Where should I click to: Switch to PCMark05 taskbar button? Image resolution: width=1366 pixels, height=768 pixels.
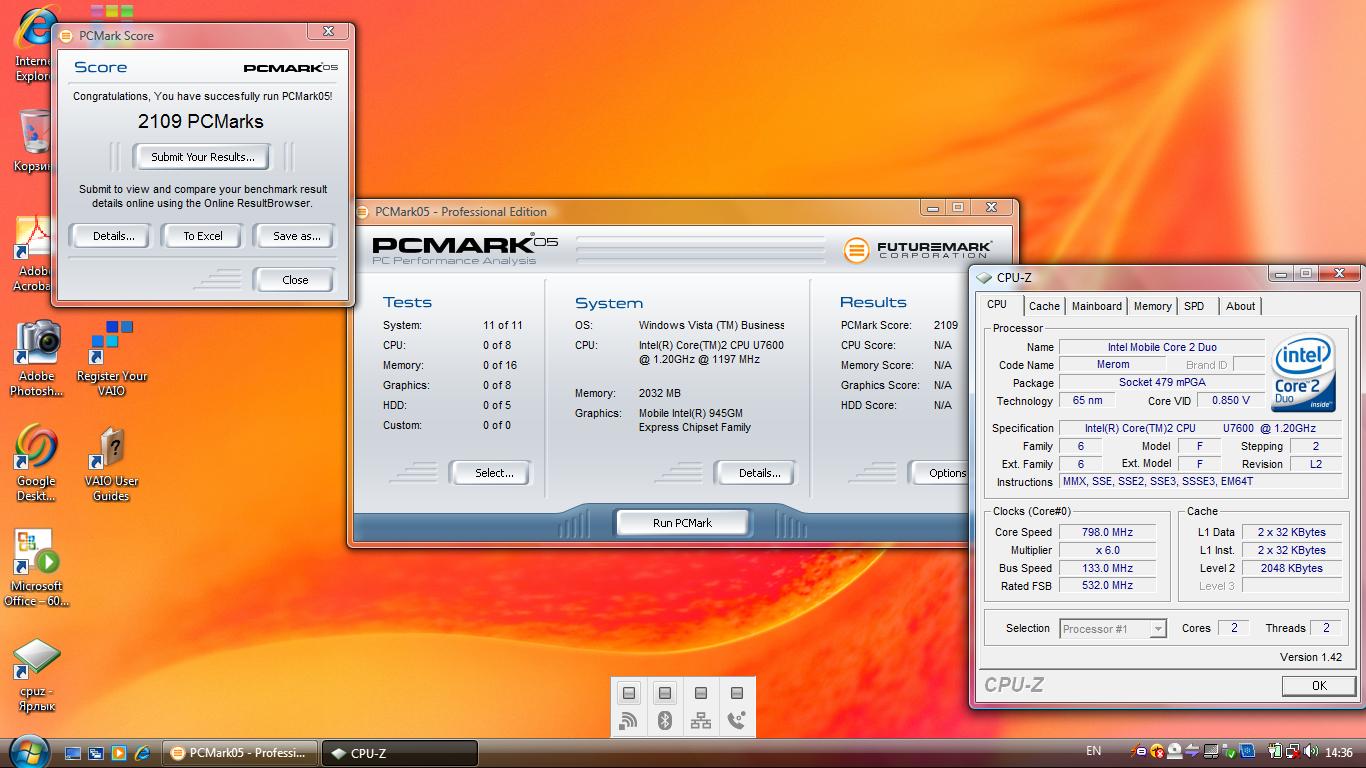(240, 753)
